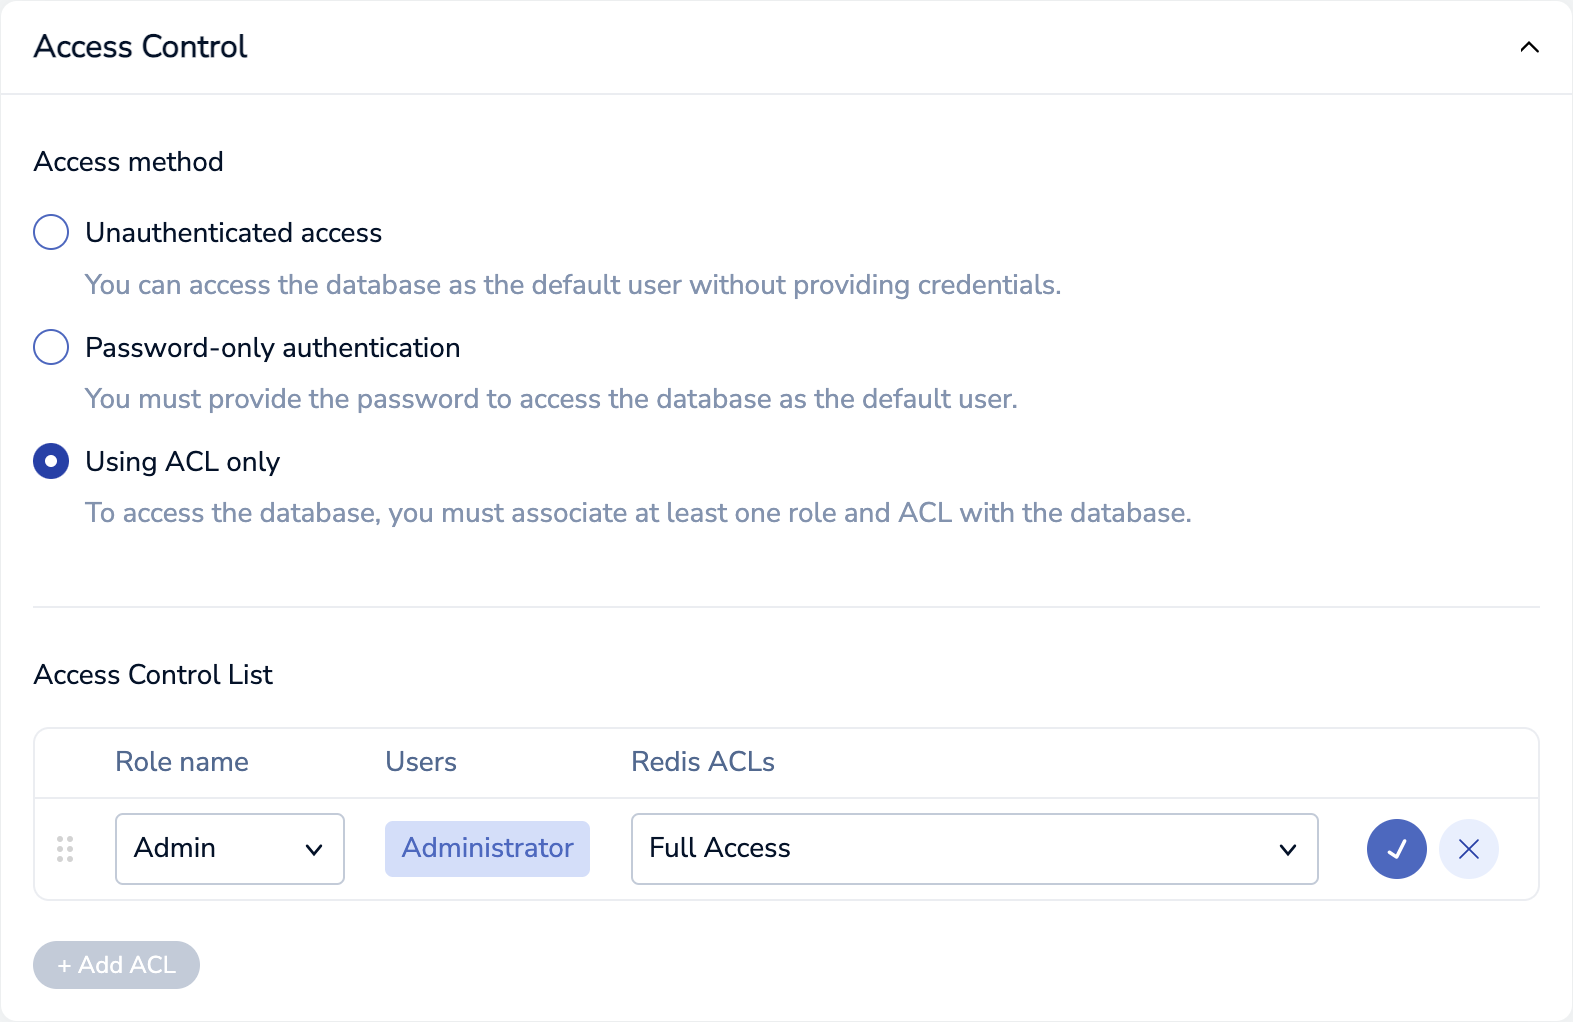Click the Administrator user tag
1573x1022 pixels.
point(487,849)
